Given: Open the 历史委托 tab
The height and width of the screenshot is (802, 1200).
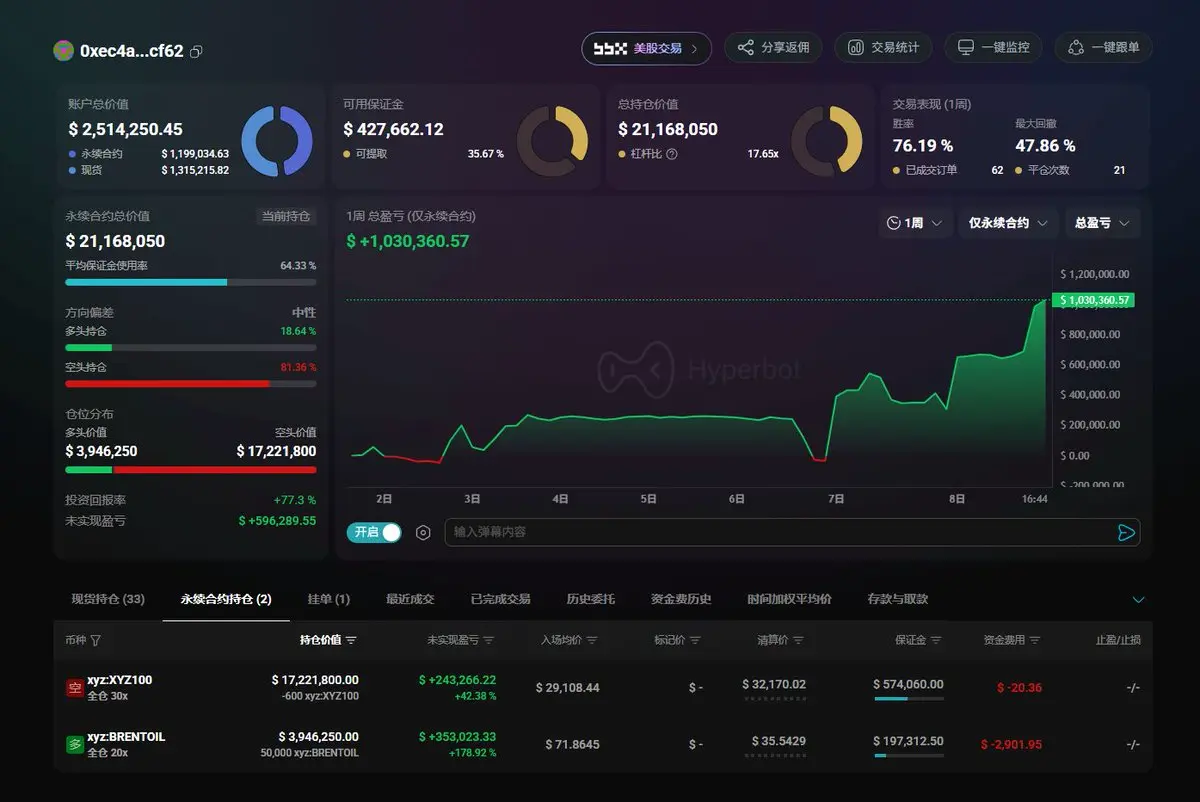Looking at the screenshot, I should pos(590,599).
